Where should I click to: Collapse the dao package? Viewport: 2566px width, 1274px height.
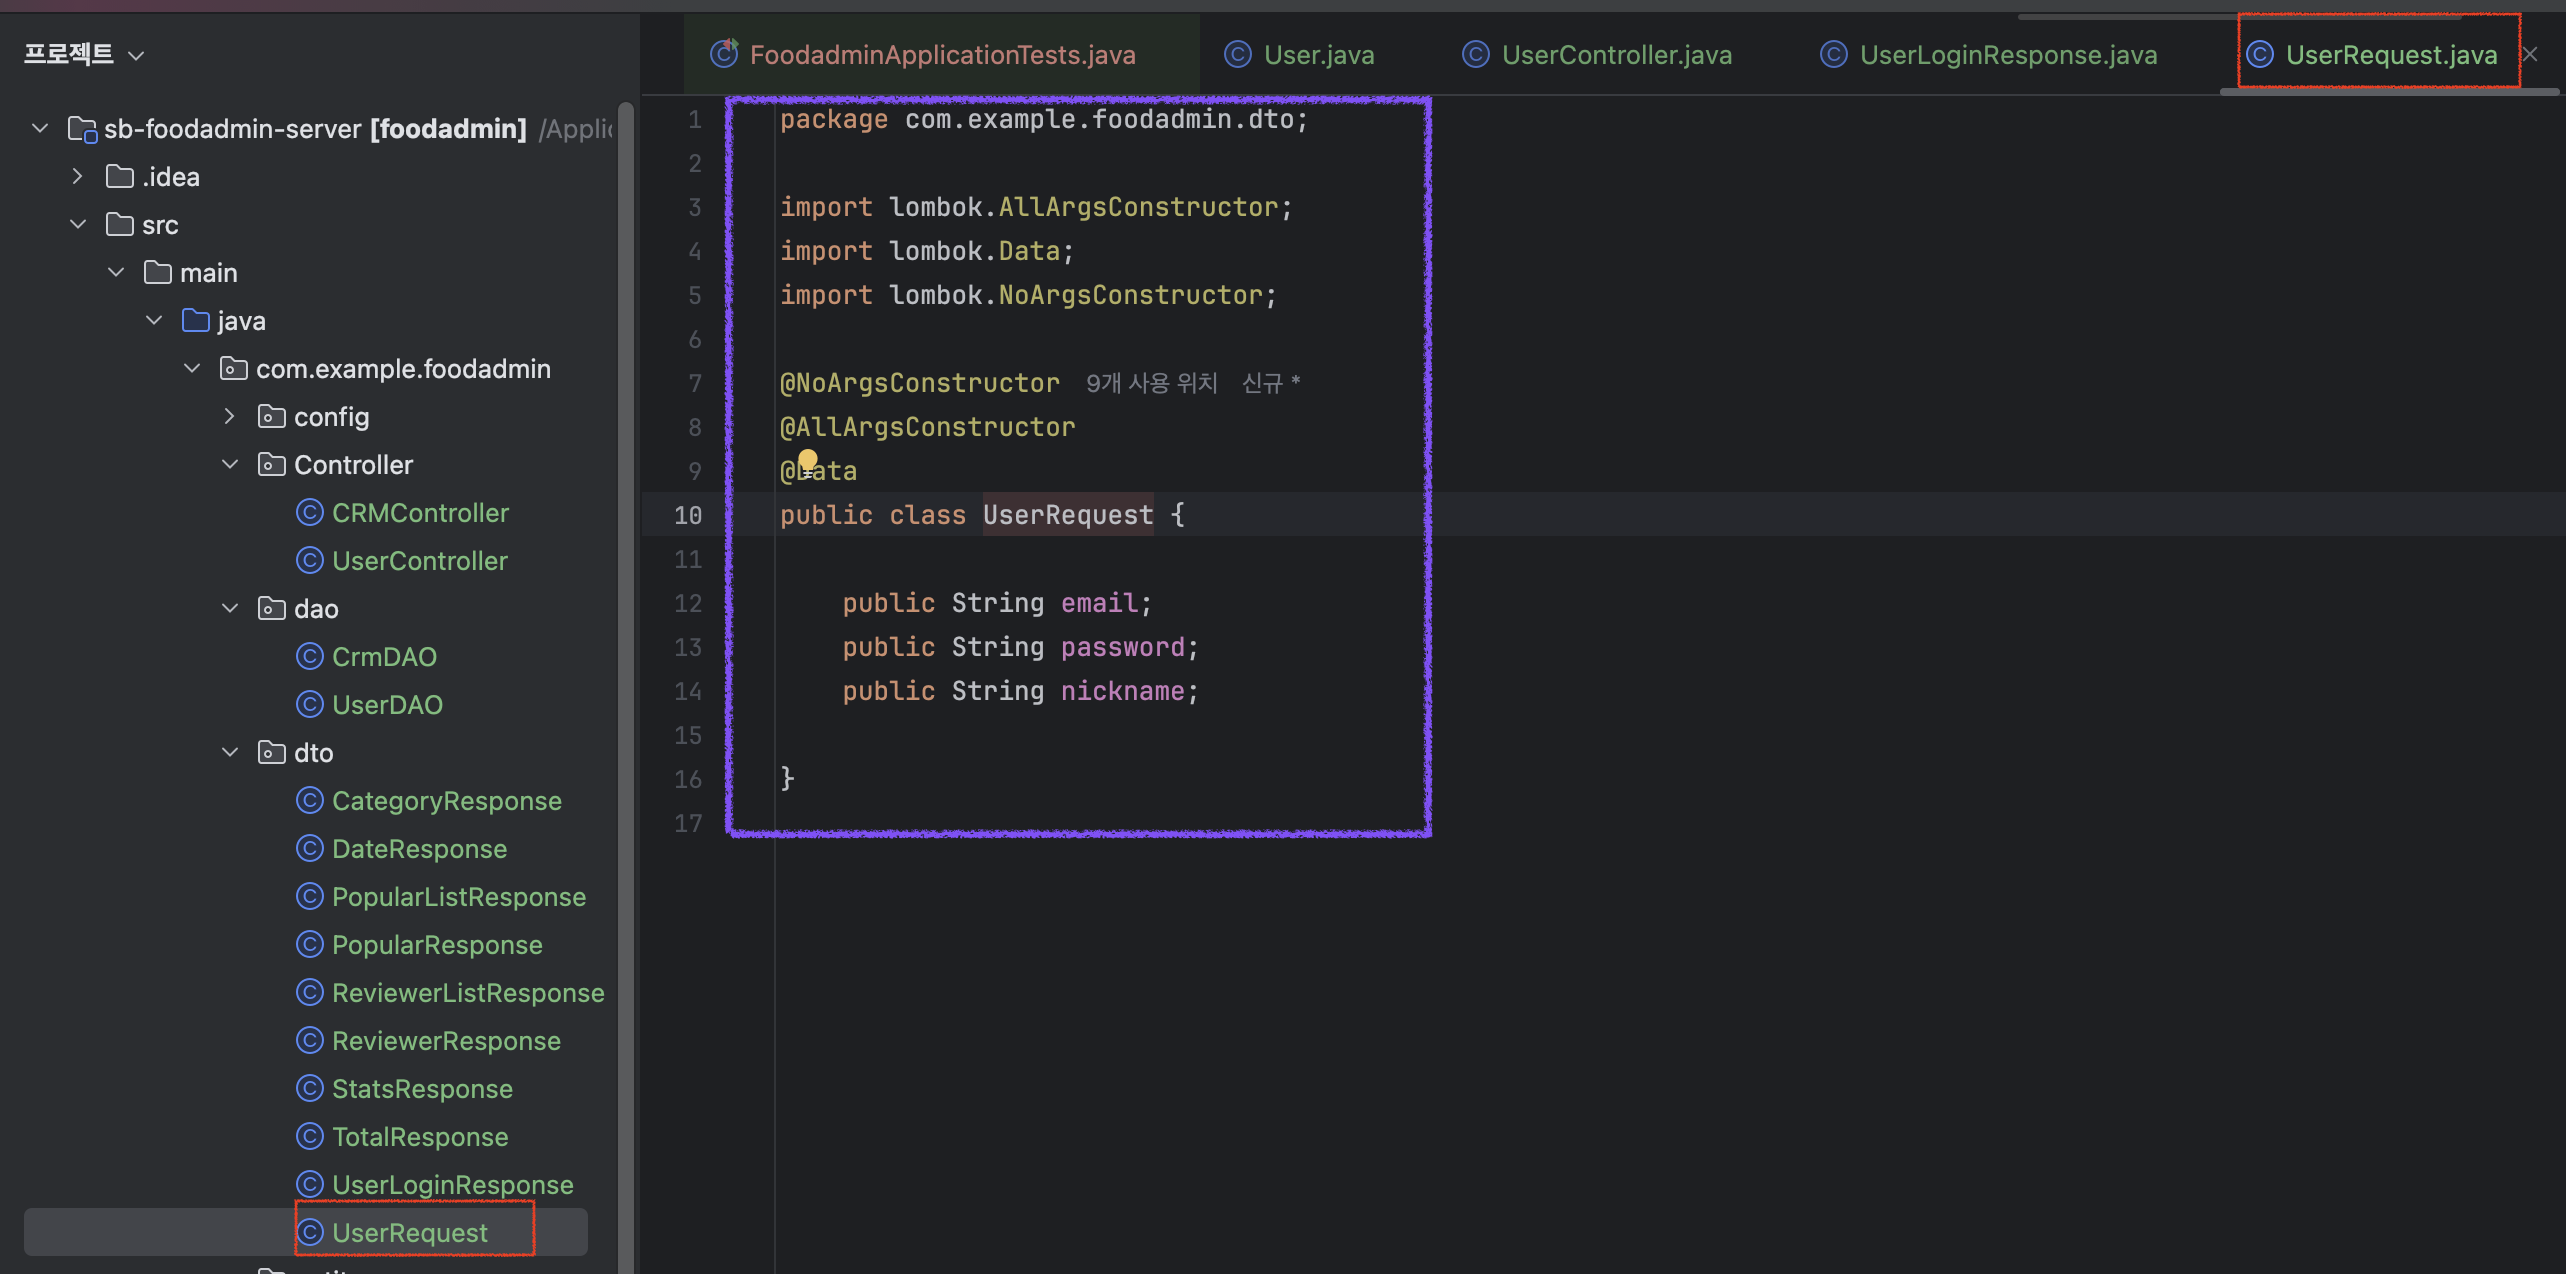point(230,608)
